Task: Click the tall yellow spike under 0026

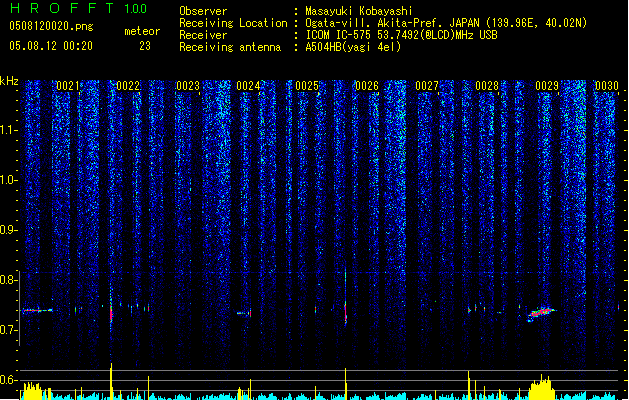Action: click(x=345, y=384)
